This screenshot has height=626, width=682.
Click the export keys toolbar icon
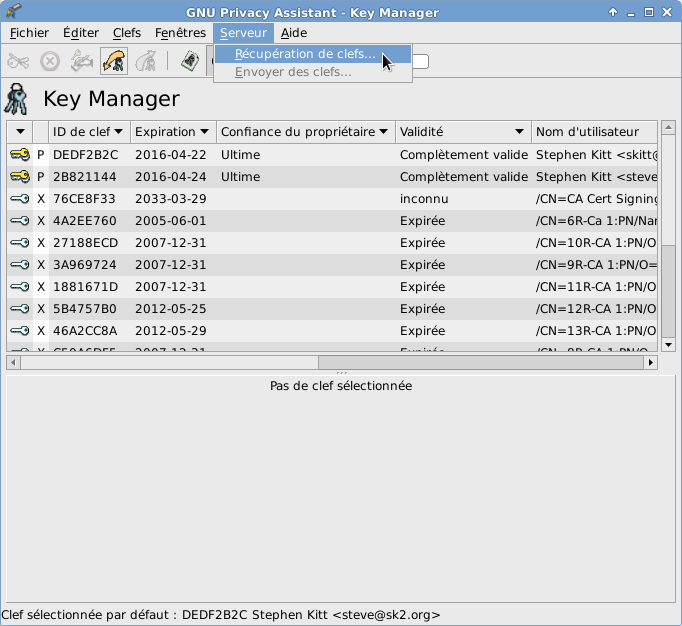pos(146,61)
